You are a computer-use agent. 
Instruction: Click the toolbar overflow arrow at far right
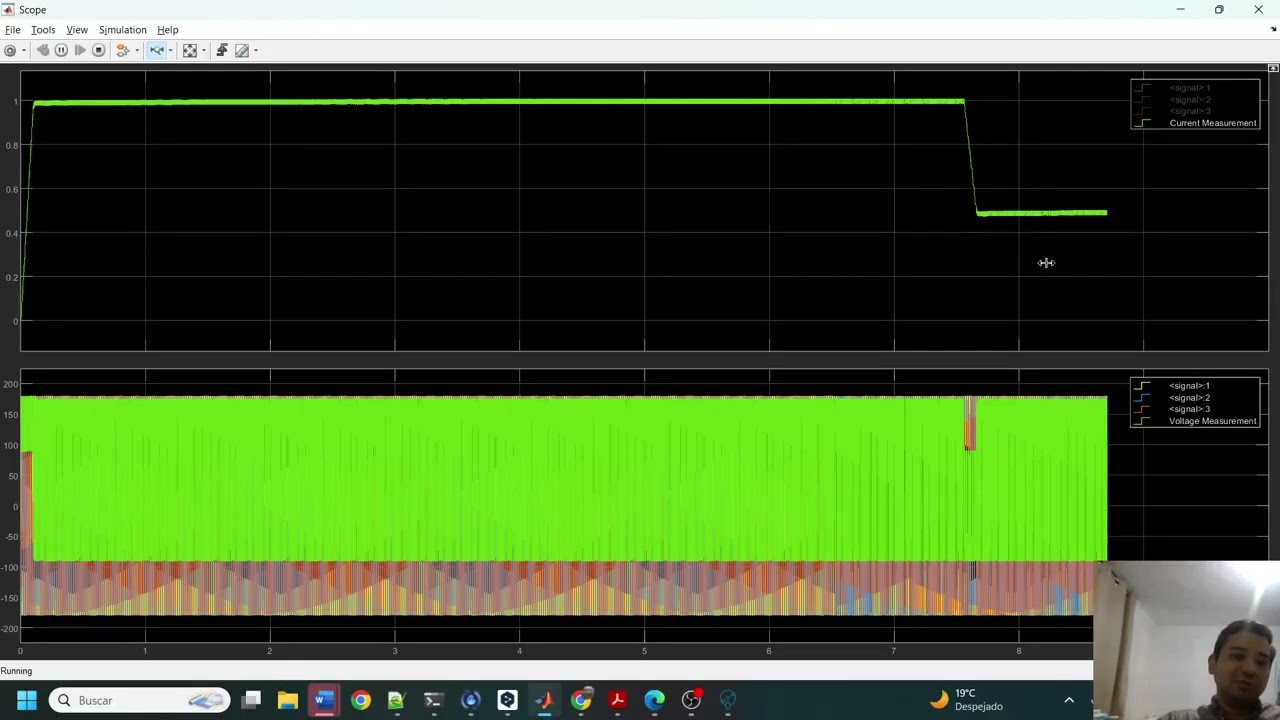pyautogui.click(x=1273, y=30)
